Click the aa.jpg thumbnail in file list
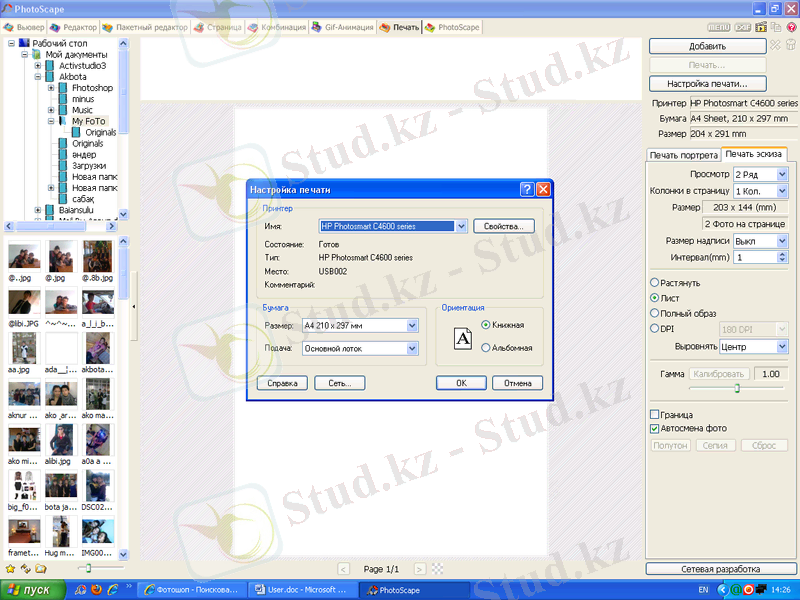Image resolution: width=800 pixels, height=600 pixels. click(x=24, y=349)
